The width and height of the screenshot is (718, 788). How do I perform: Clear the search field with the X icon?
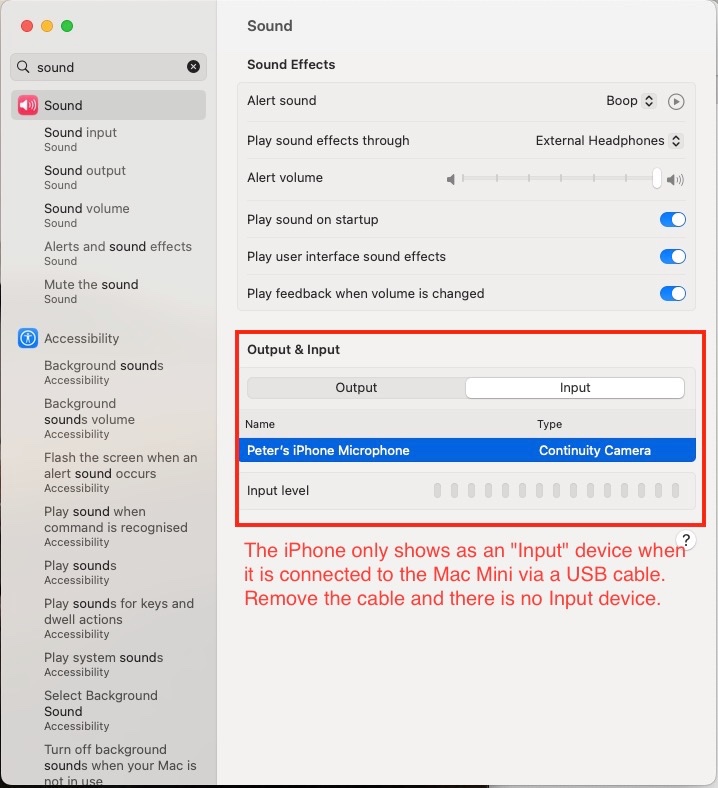click(x=193, y=67)
